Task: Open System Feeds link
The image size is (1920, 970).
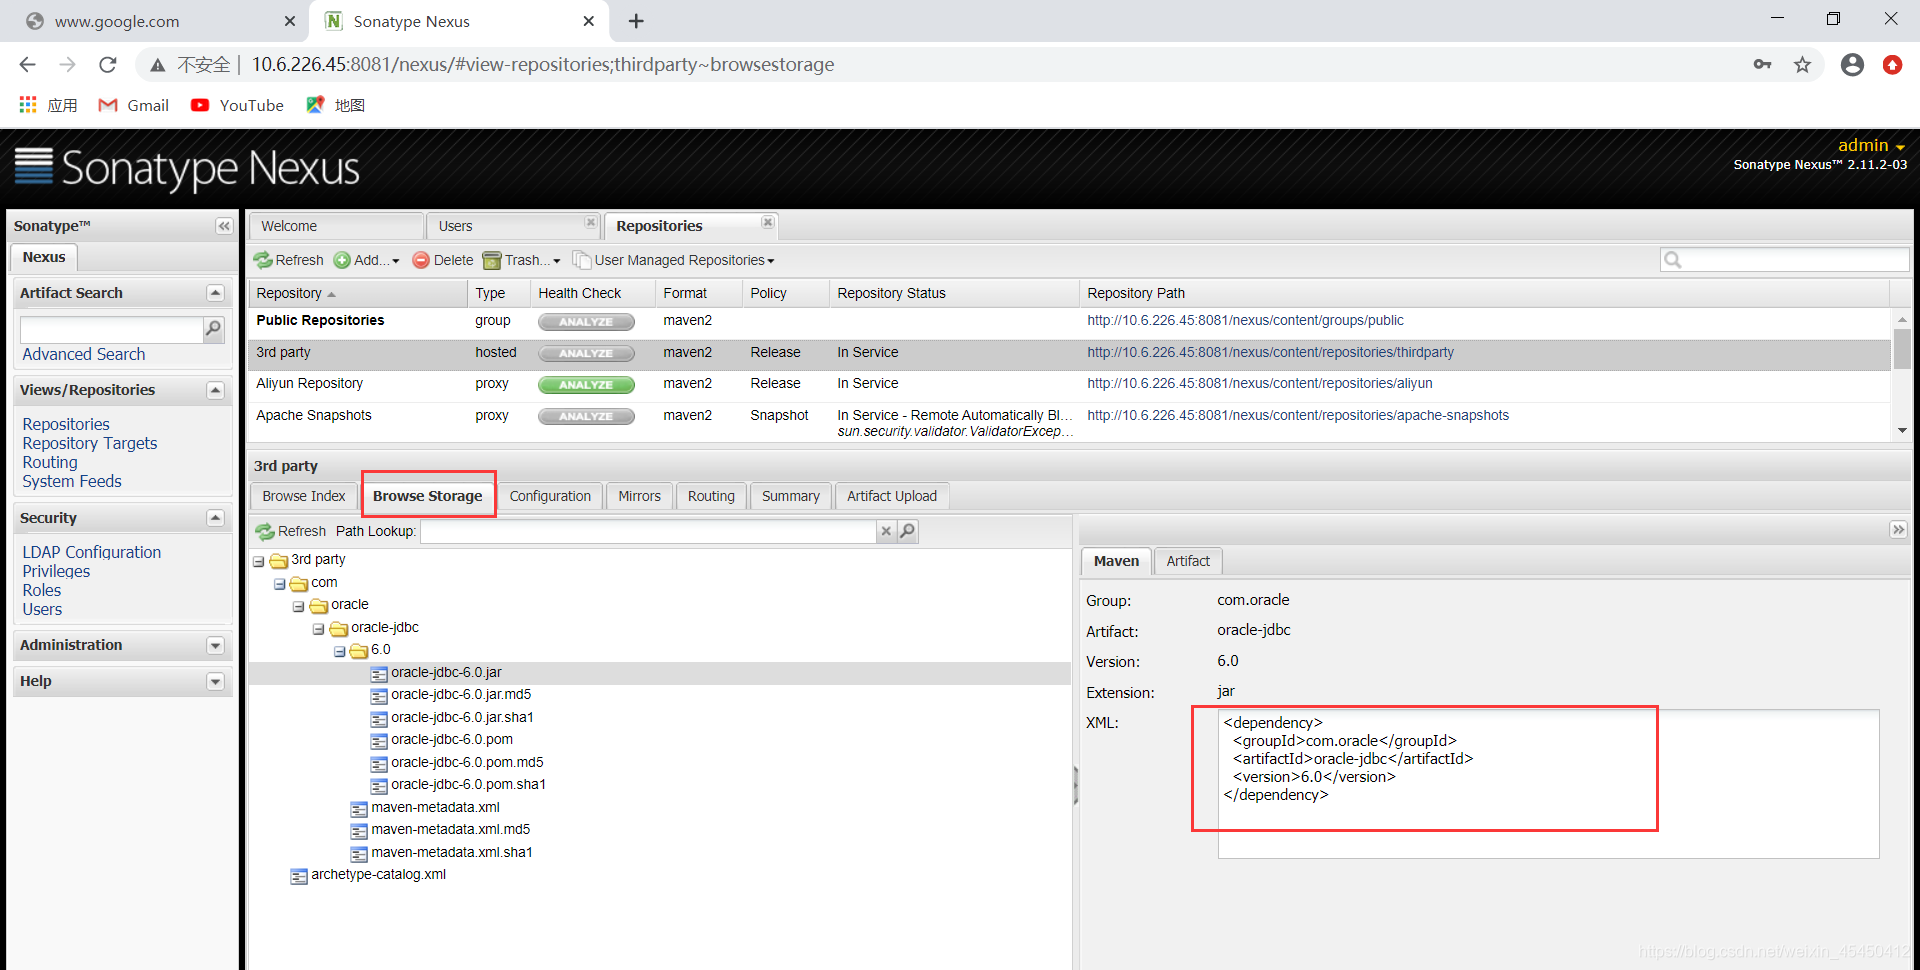Action: tap(72, 481)
